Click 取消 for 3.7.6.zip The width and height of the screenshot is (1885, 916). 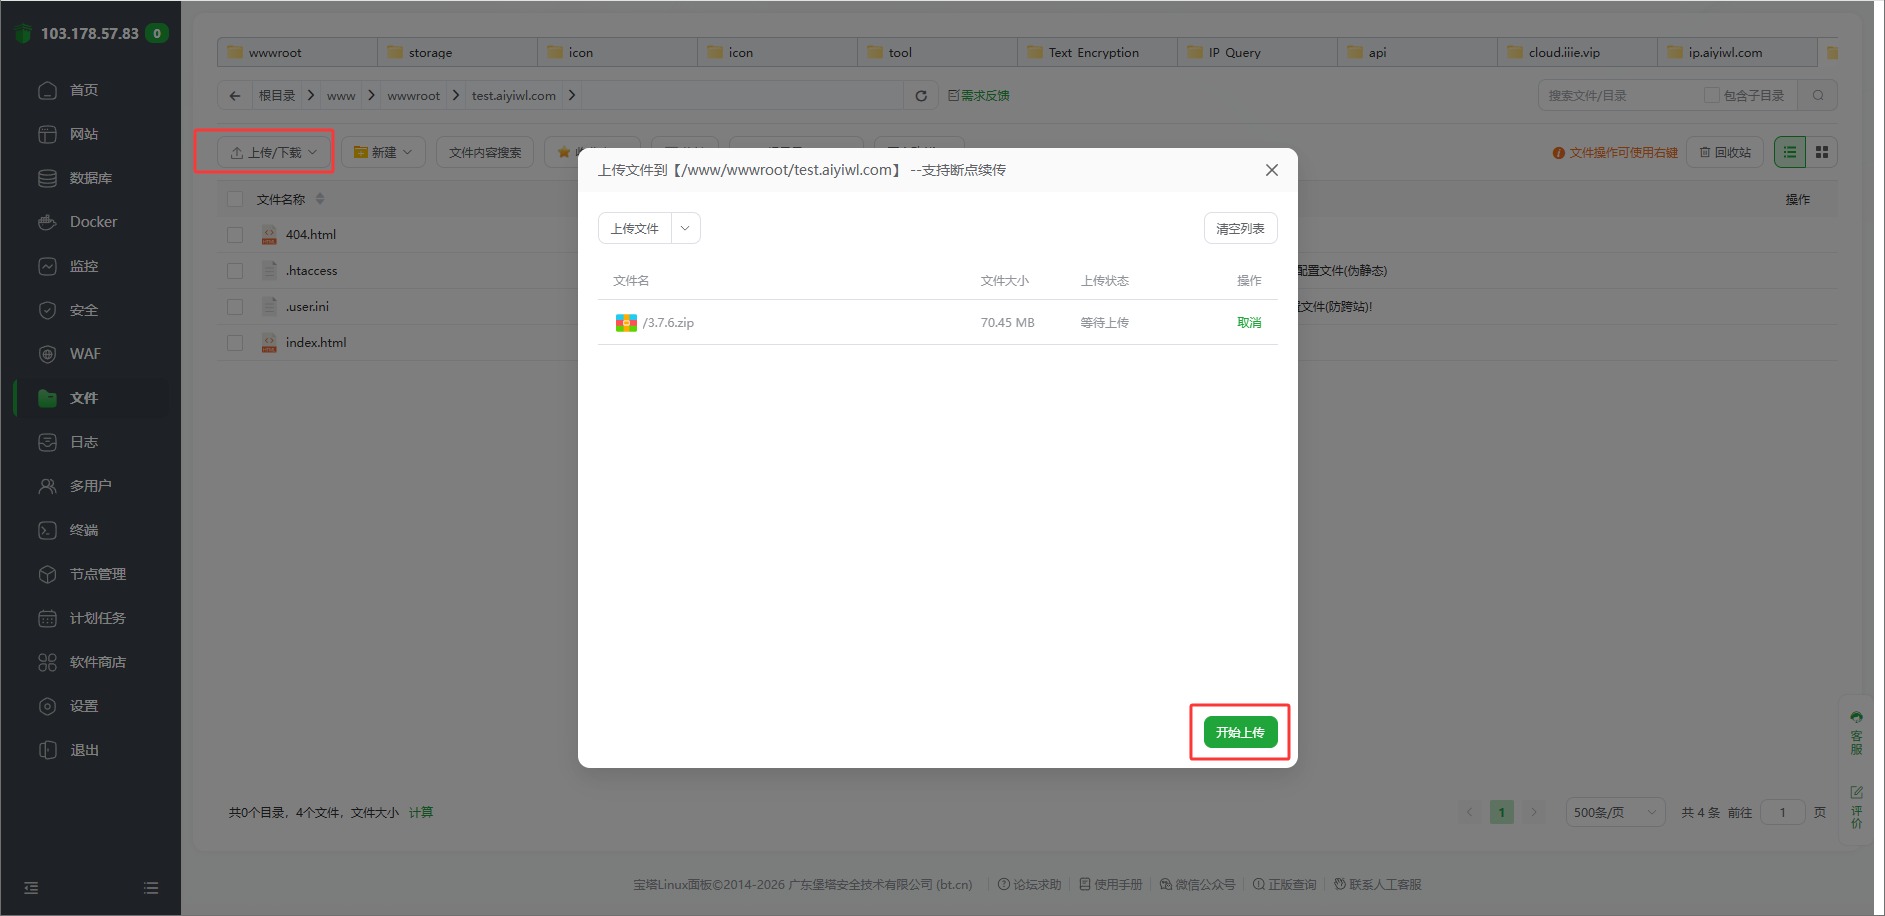pos(1249,322)
